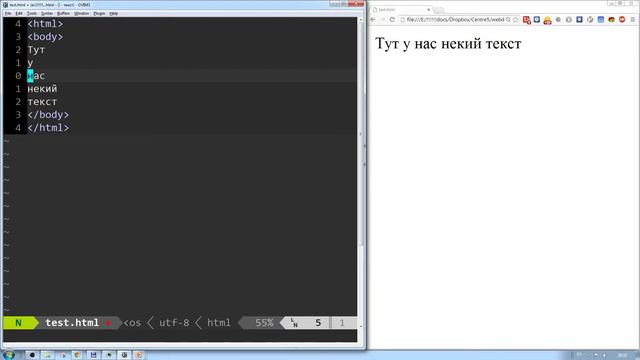Click the file:/// address bar in browser
The width and height of the screenshot is (640, 360).
[455, 20]
